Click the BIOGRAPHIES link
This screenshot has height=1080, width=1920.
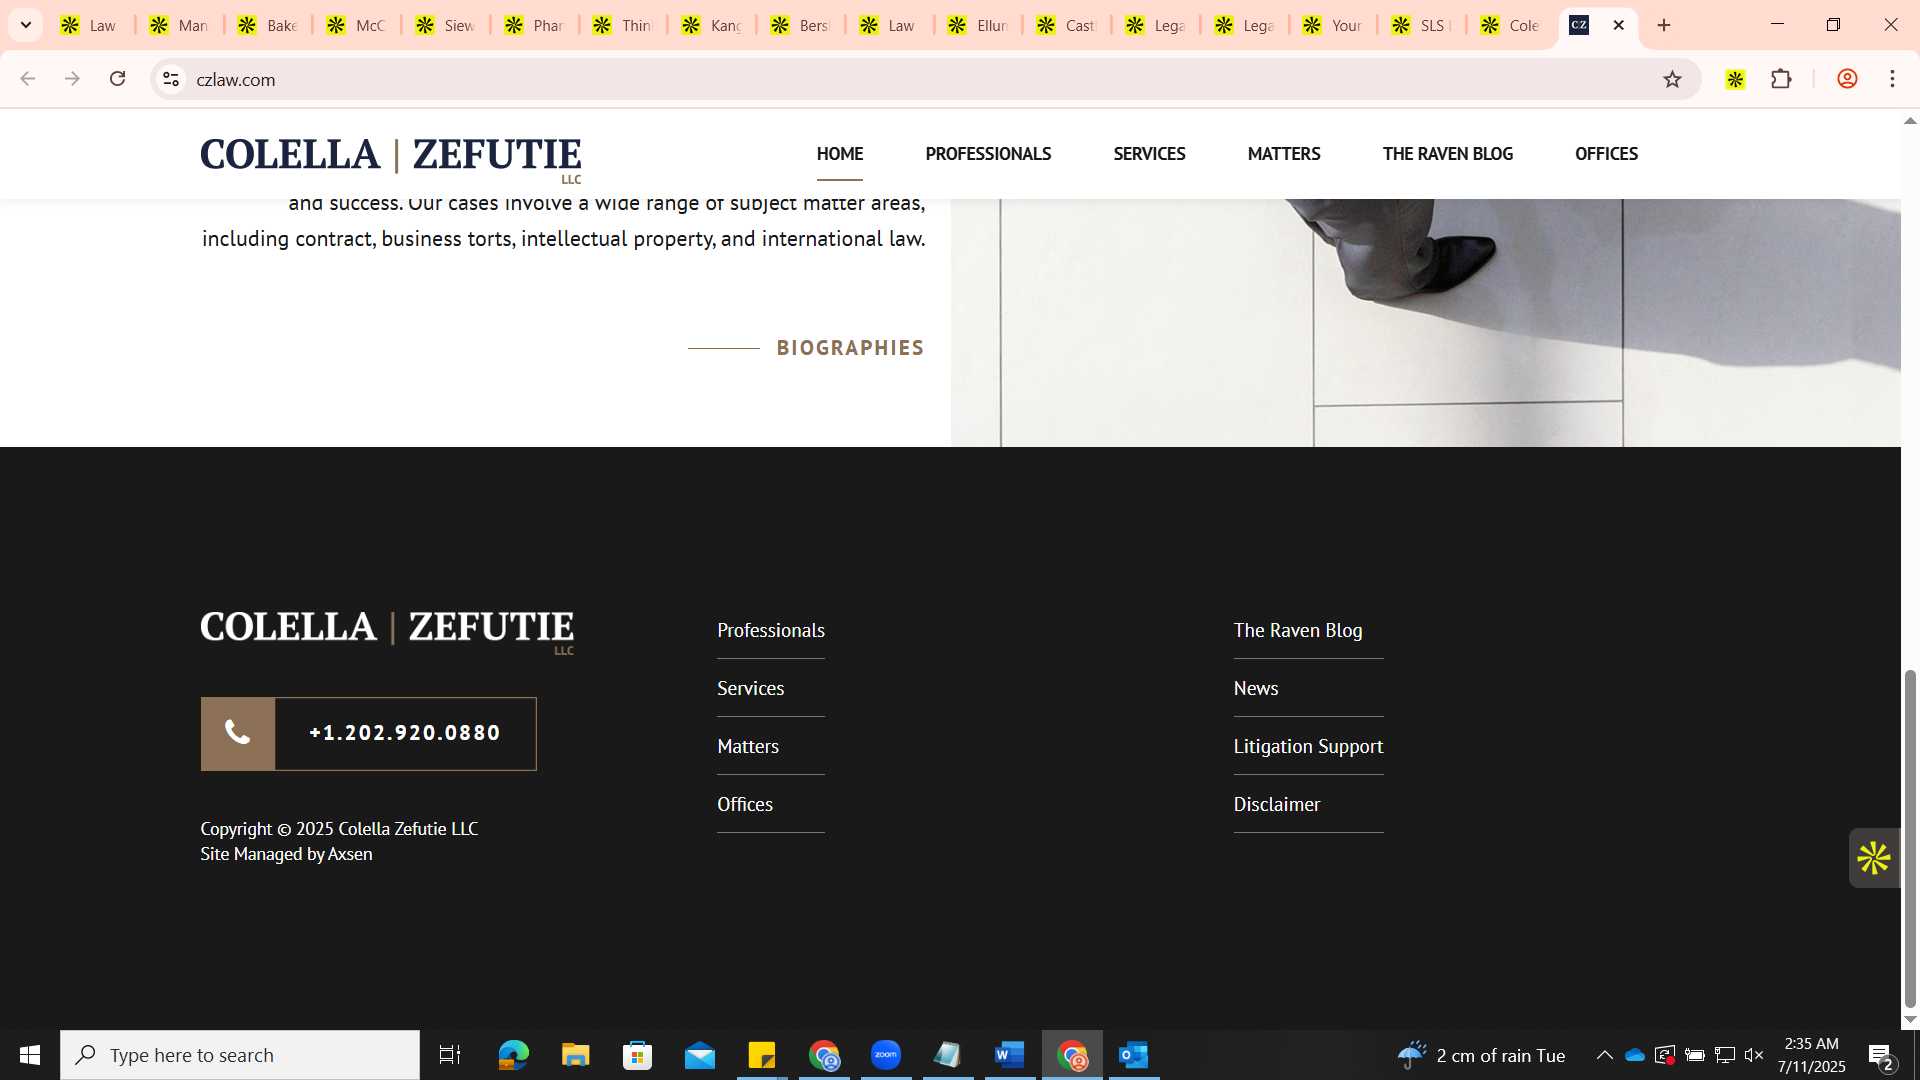pyautogui.click(x=850, y=348)
